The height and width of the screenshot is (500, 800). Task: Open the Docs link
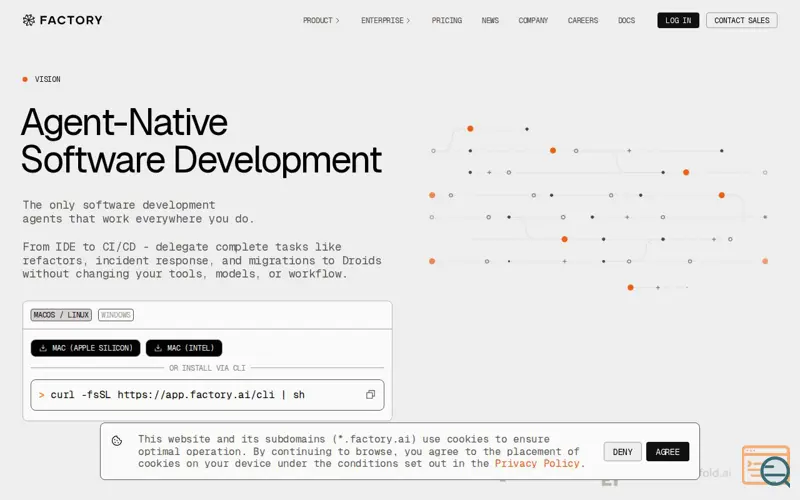pyautogui.click(x=626, y=20)
